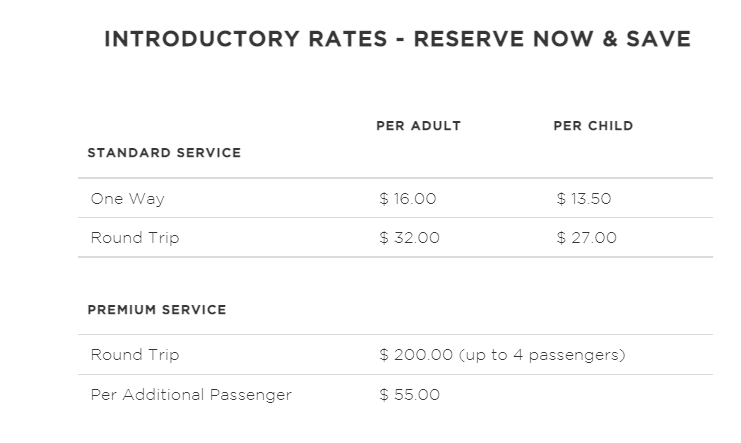Select the $ 16.00 adult one-way price
The image size is (741, 443).
[407, 199]
